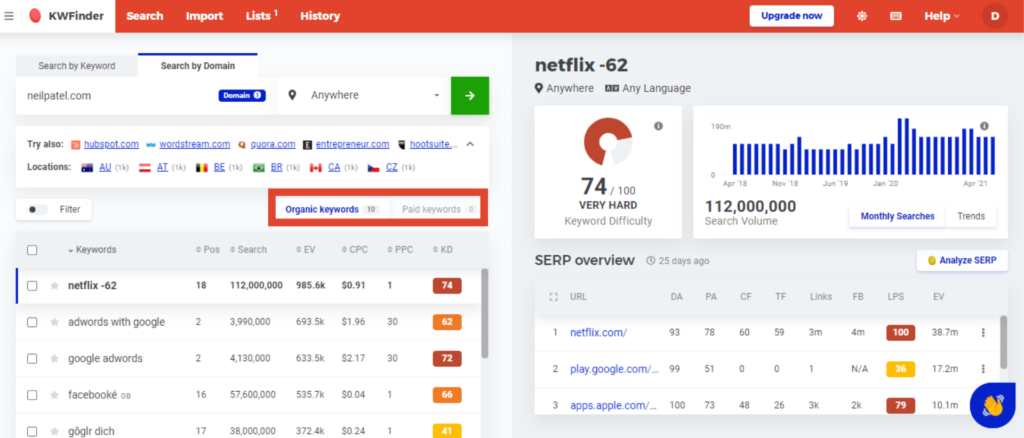
Task: Check the google adwords row checkbox
Action: pos(32,358)
